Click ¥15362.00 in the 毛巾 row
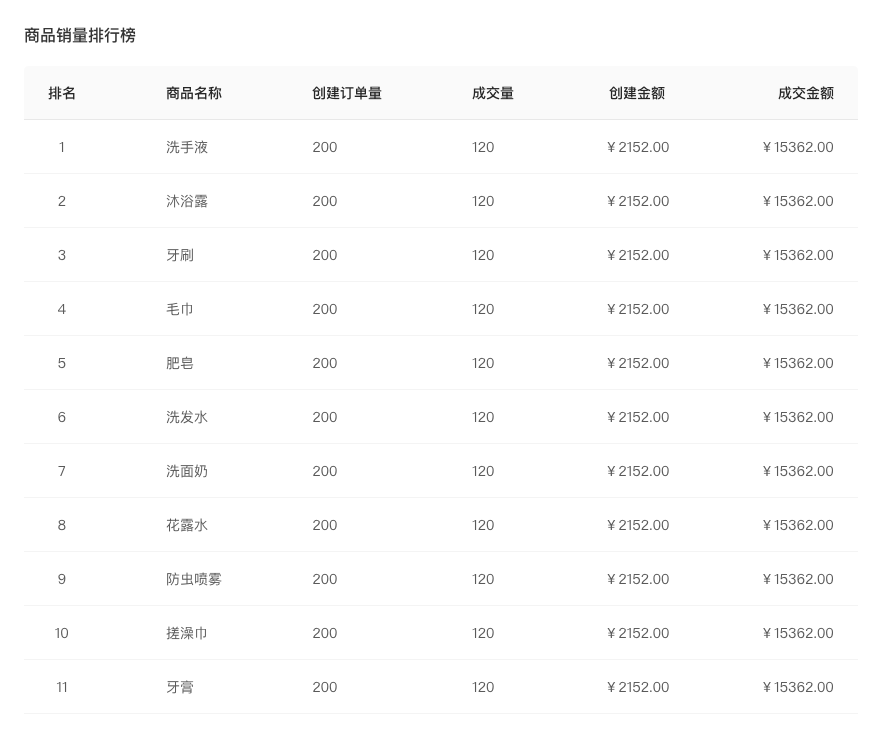Viewport: 882px width, 747px height. click(798, 309)
